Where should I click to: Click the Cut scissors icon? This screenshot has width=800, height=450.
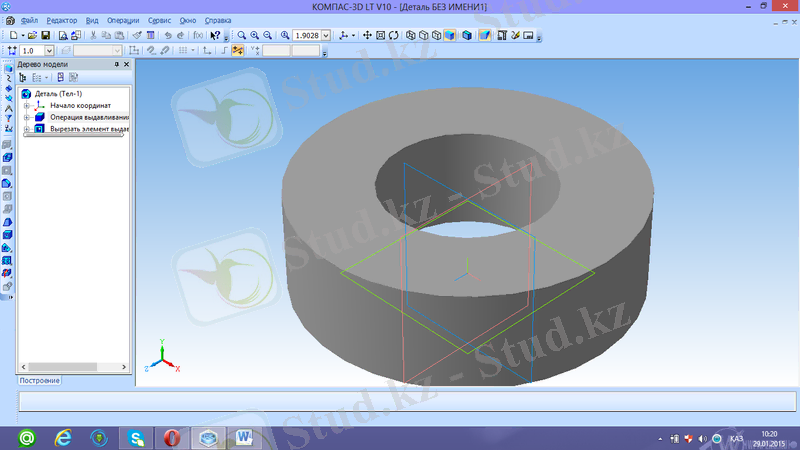(x=93, y=35)
